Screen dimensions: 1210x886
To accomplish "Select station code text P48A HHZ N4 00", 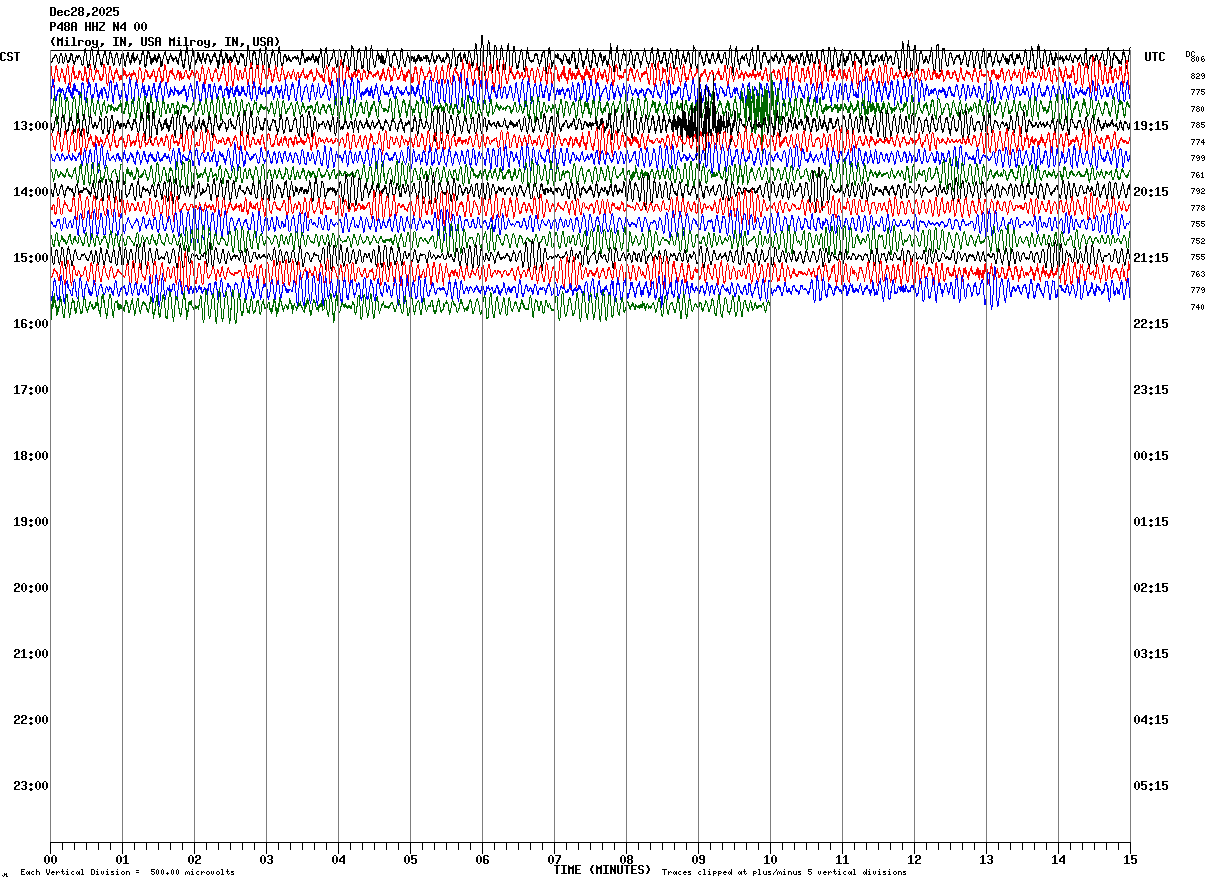I will (98, 27).
